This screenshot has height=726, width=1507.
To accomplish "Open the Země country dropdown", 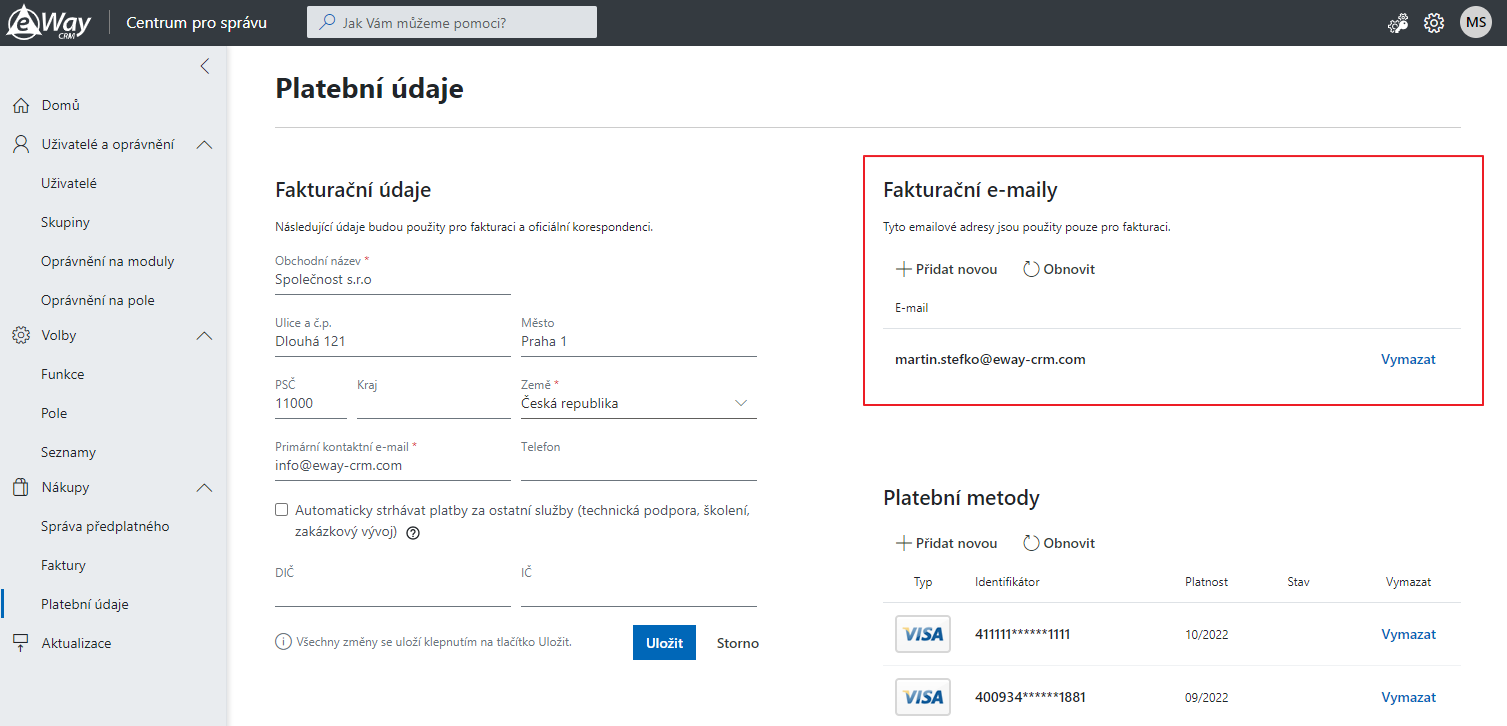I will pyautogui.click(x=639, y=403).
